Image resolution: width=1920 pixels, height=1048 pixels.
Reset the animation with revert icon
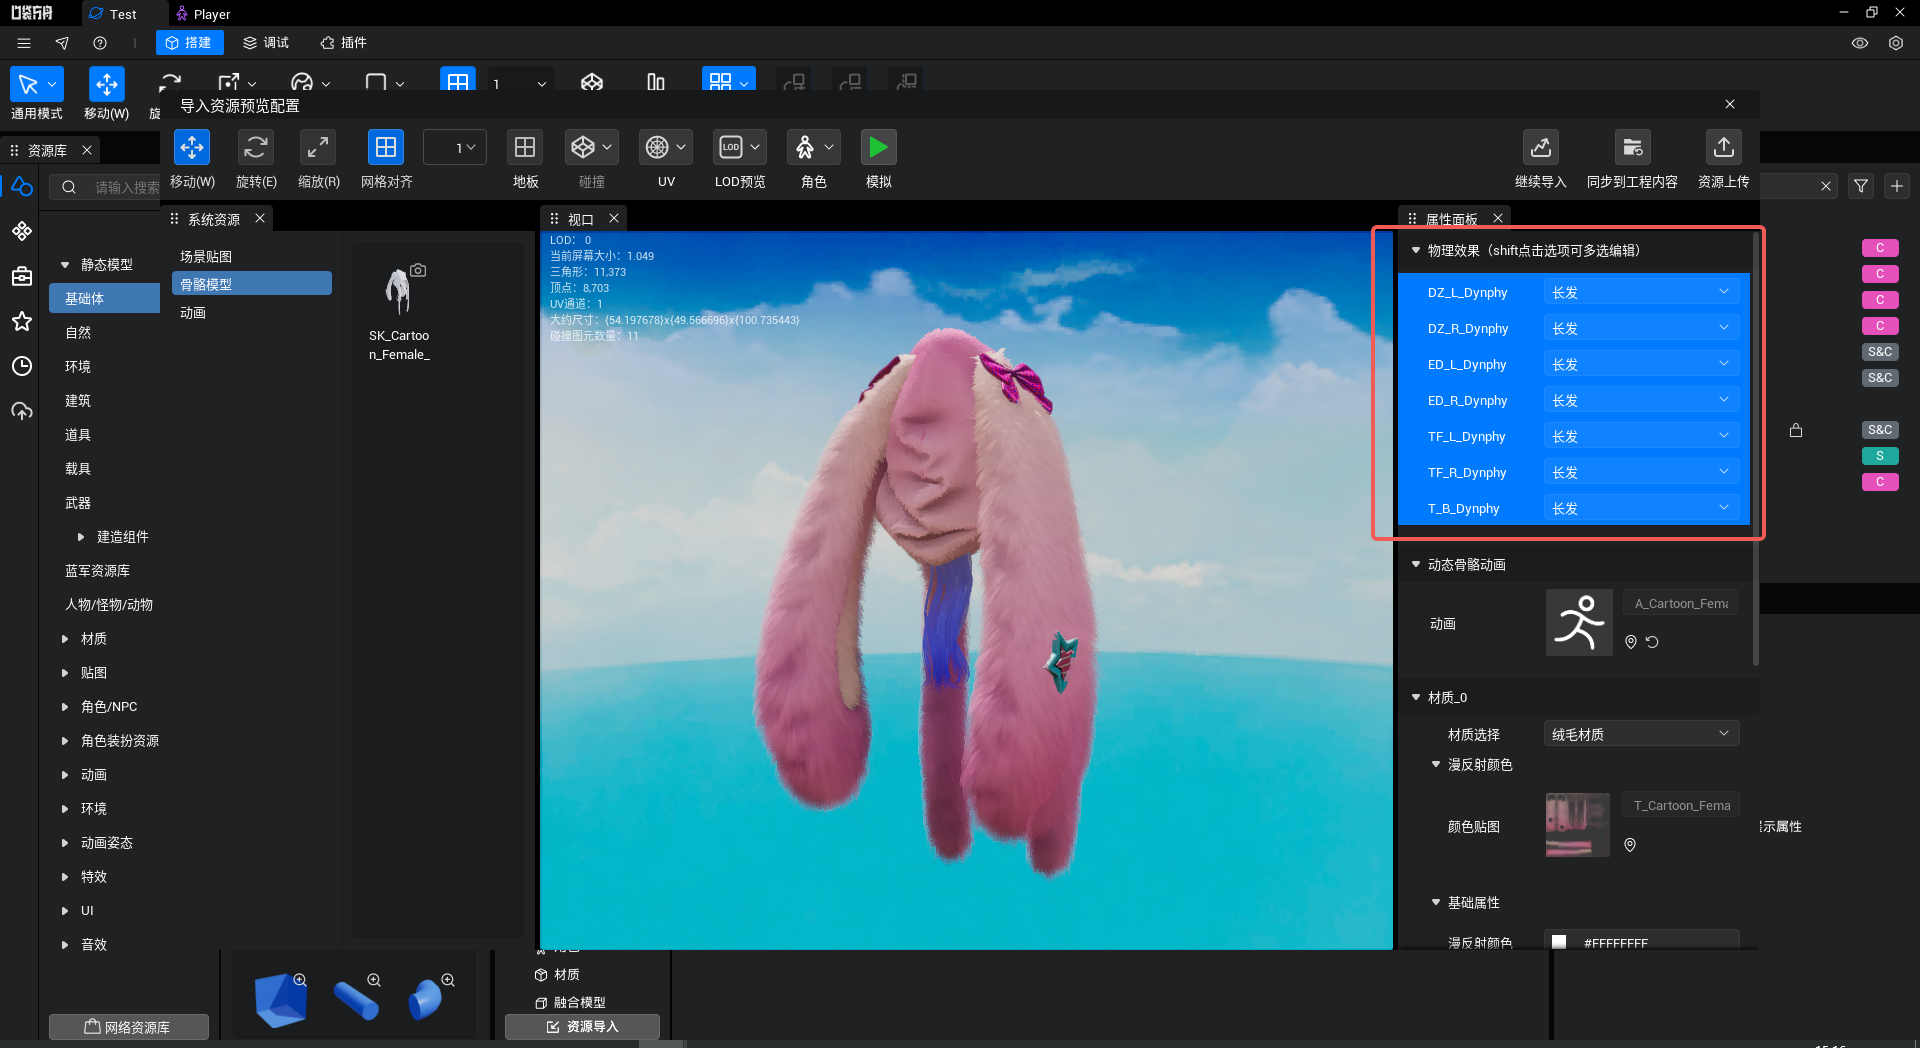pyautogui.click(x=1653, y=642)
